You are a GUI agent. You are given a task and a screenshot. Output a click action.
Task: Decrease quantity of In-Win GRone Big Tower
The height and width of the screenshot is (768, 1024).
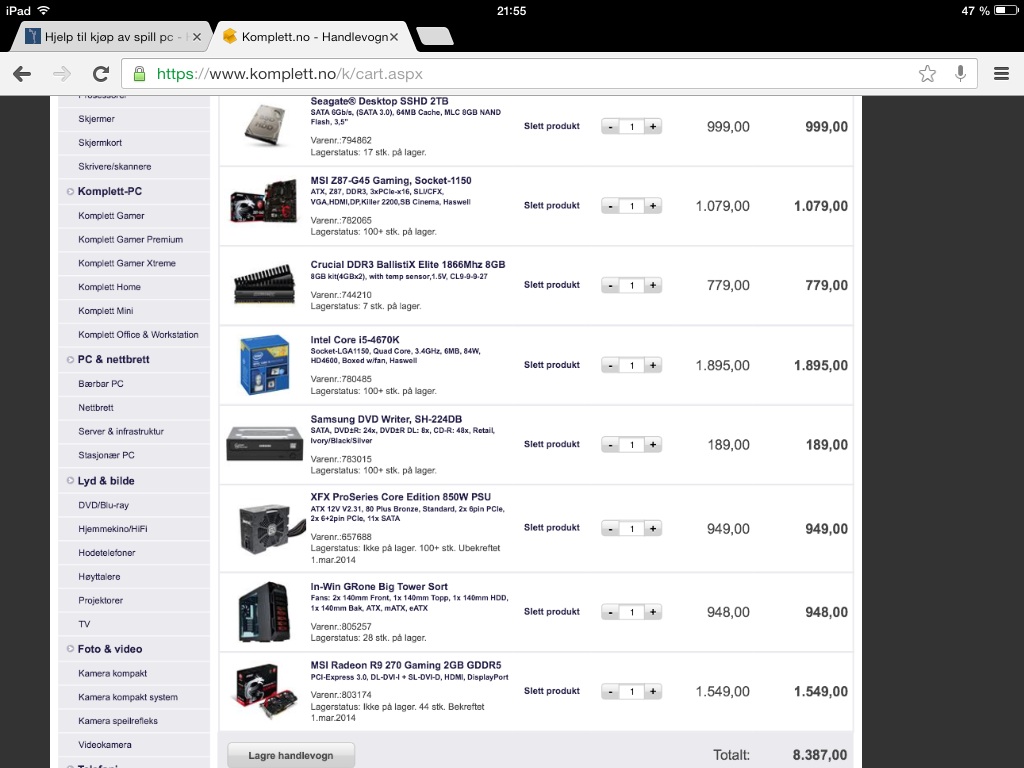pos(611,612)
